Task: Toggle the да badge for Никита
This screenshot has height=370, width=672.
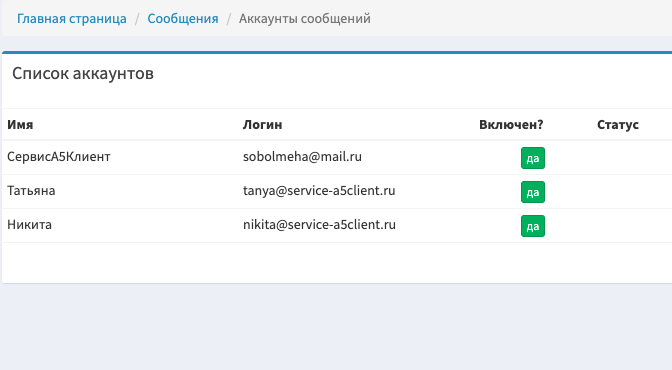Action: [x=533, y=226]
